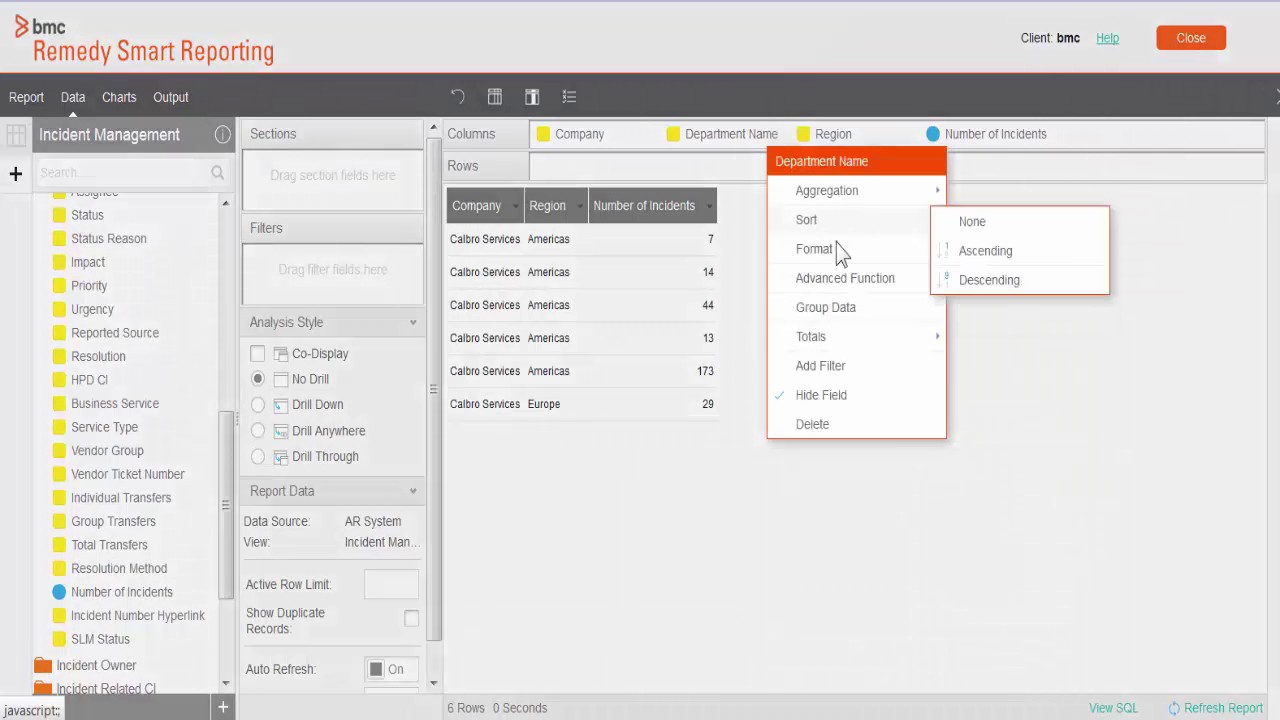Click the Co-Display style icon

click(x=281, y=354)
